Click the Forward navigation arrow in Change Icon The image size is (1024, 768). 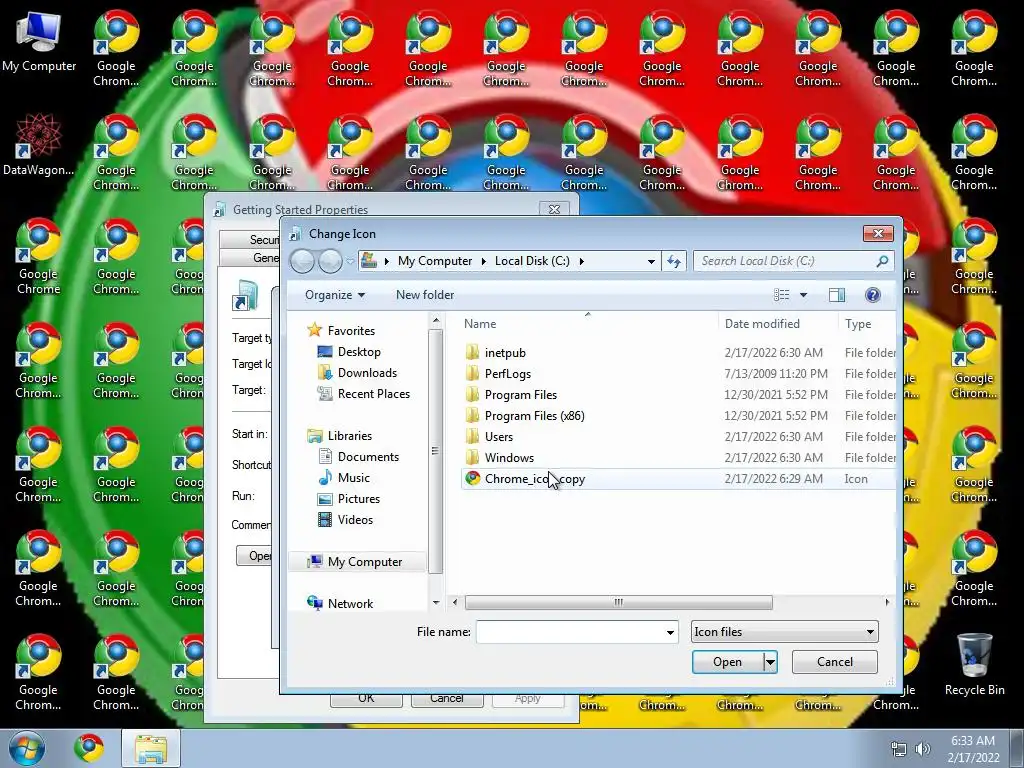(330, 261)
